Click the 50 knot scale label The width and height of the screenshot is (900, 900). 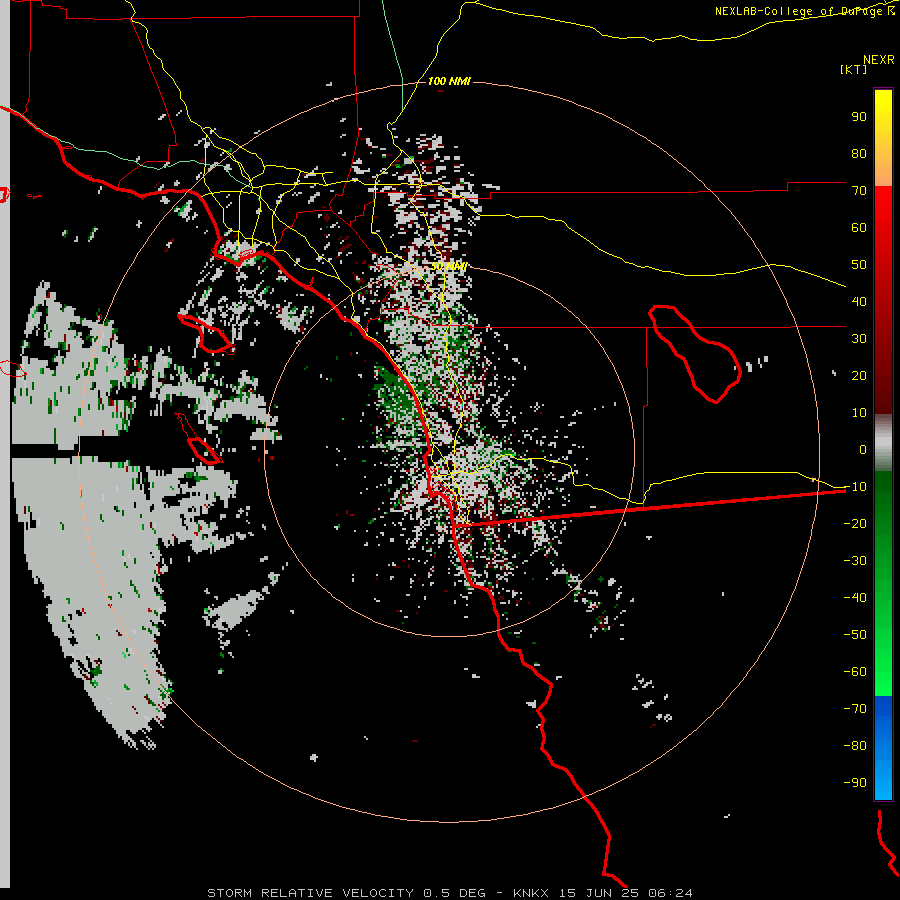(x=859, y=265)
